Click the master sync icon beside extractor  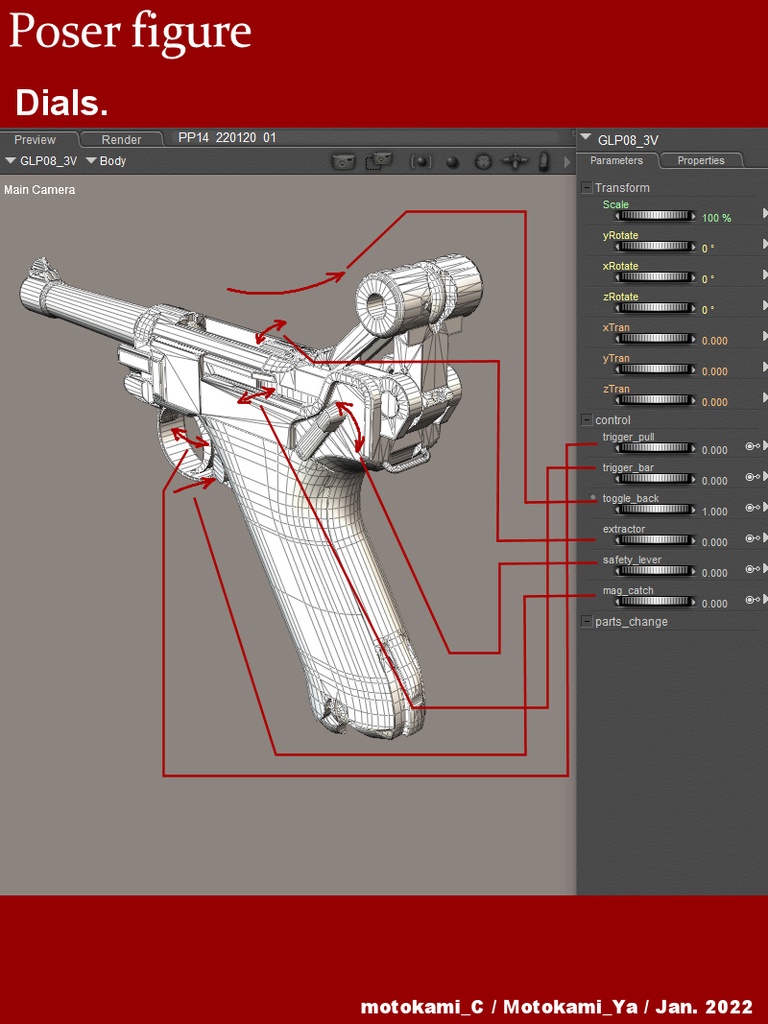752,538
